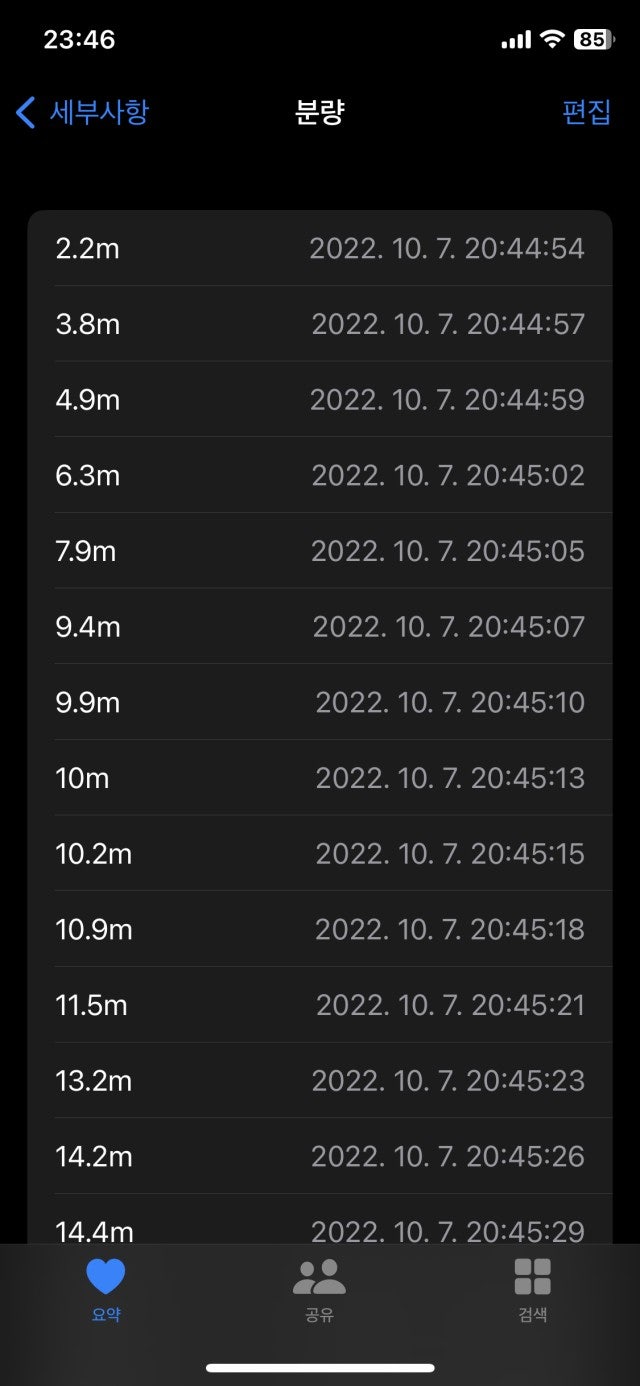
Task: Select the 2.2m record entry
Action: click(320, 248)
